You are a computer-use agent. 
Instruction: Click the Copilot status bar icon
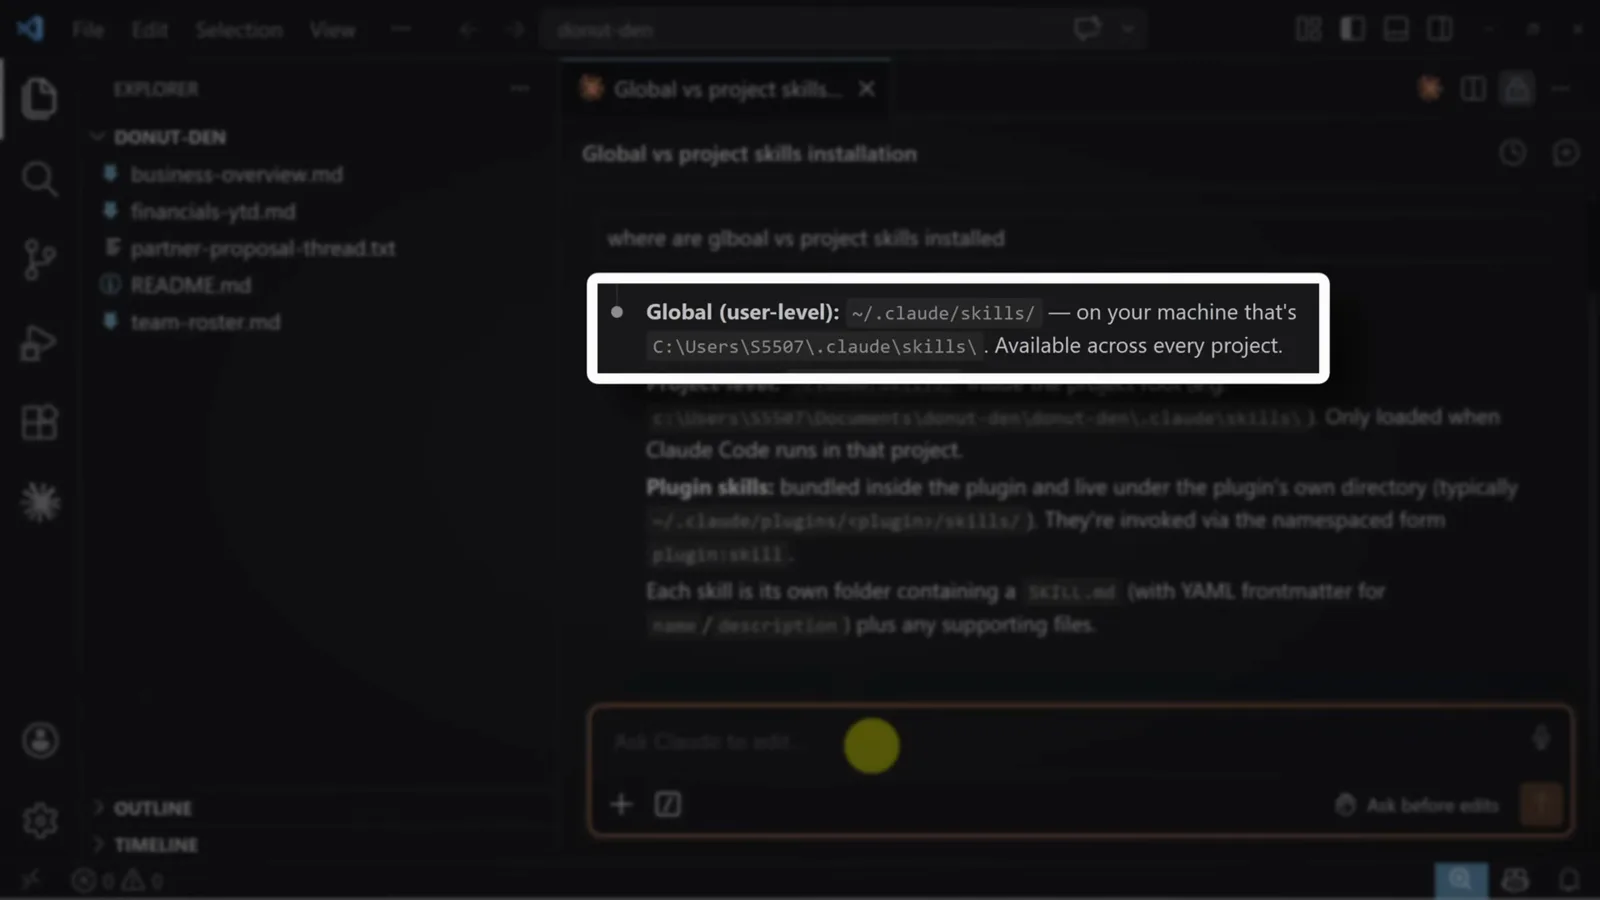tap(1515, 880)
